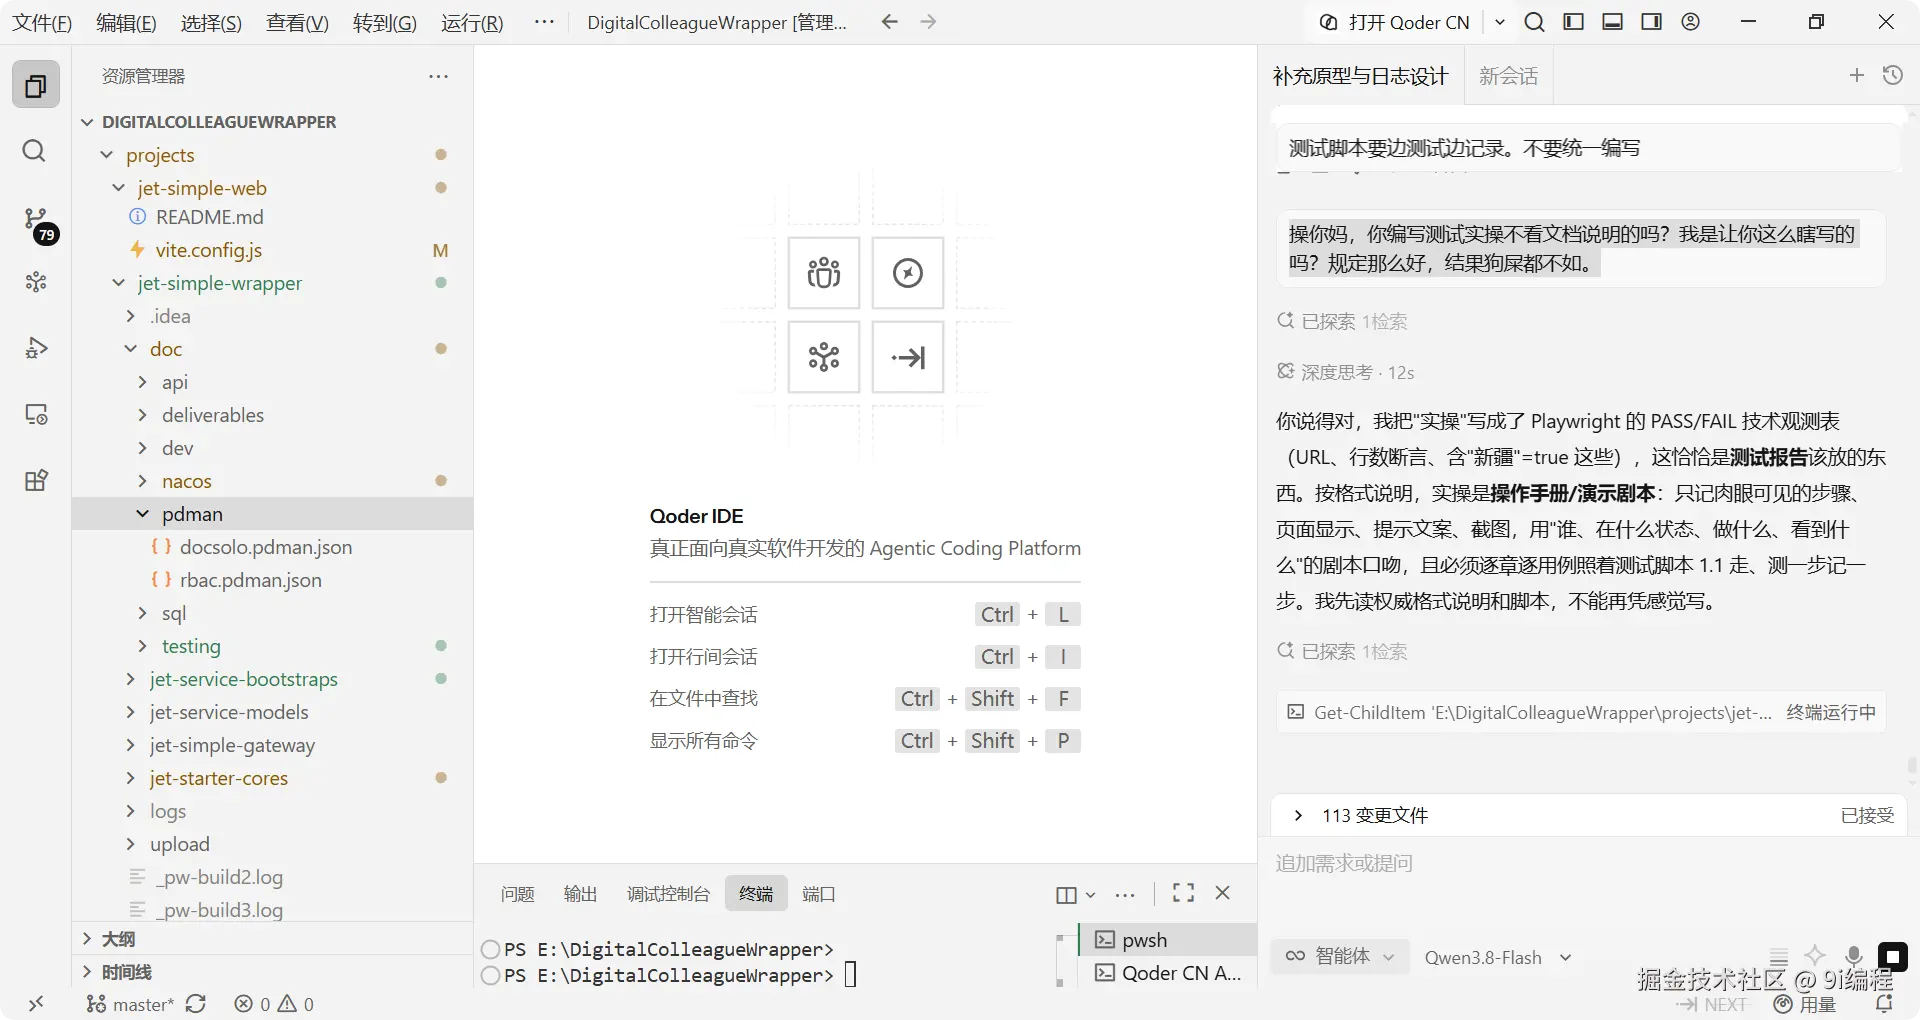Toggle the primary sidebar layout button

pyautogui.click(x=1573, y=22)
